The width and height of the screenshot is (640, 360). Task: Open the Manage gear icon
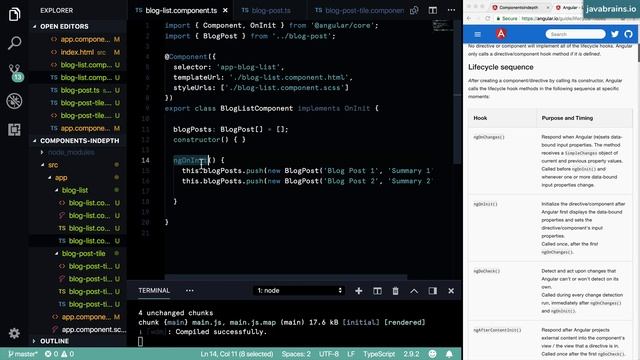coord(14,333)
